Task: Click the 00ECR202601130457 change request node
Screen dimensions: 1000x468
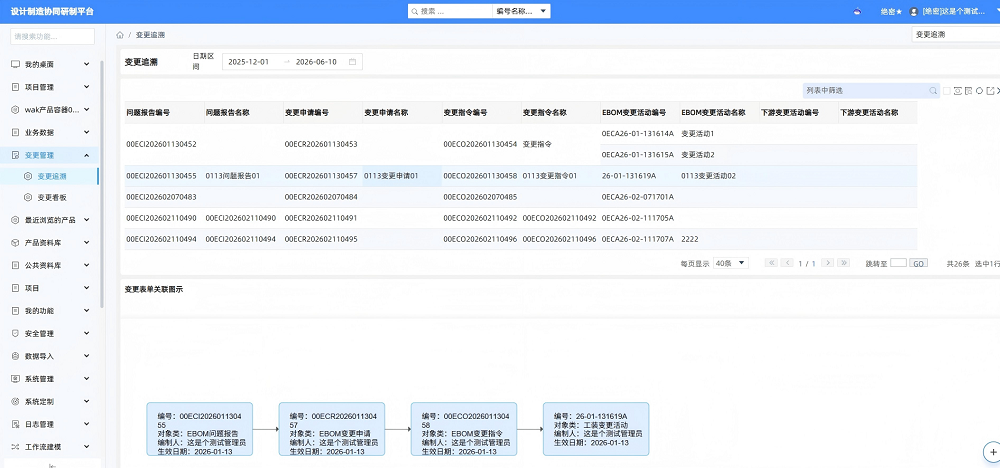Action: pyautogui.click(x=332, y=429)
